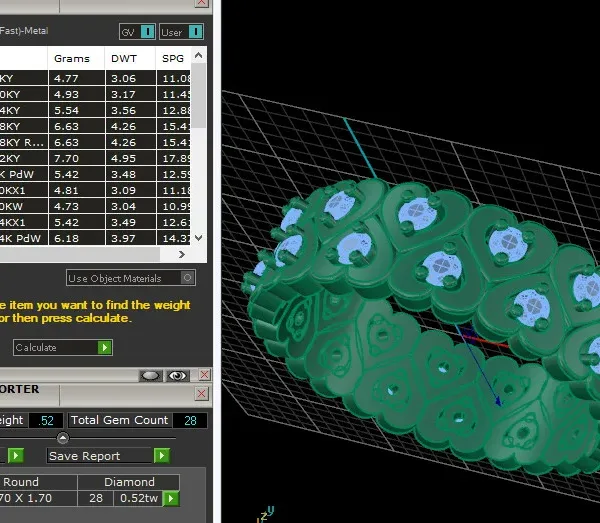Click the metal table scroll-down arrow
600x523 pixels.
[199, 238]
